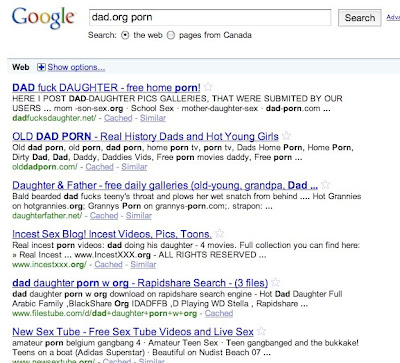
Task: Open Cached link for the filestube.com result
Action: tap(219, 313)
